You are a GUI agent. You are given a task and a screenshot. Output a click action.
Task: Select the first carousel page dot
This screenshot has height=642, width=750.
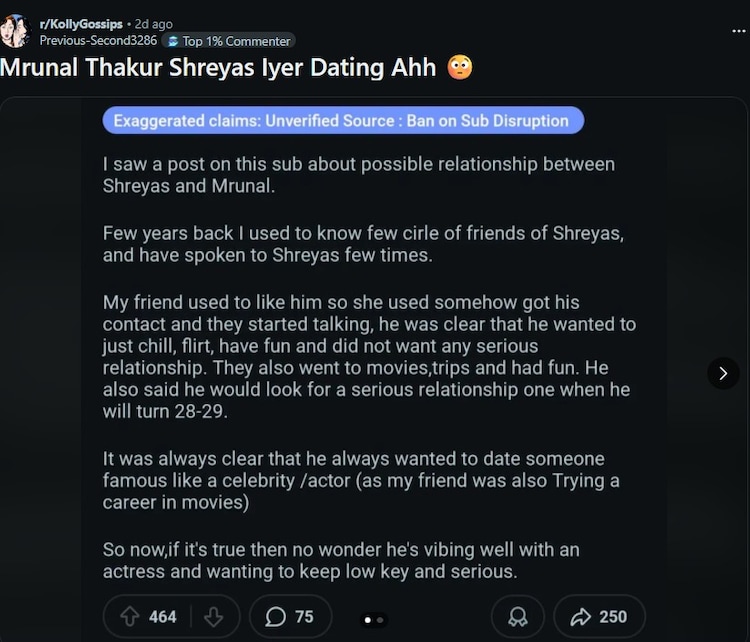pos(368,620)
